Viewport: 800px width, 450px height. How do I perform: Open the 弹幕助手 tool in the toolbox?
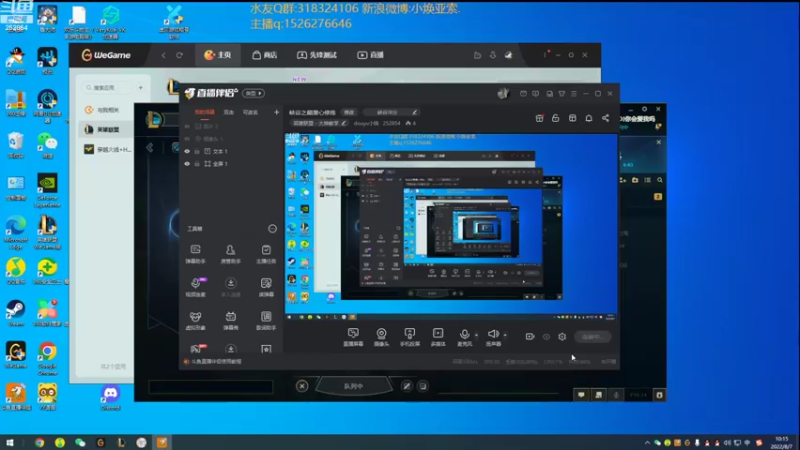(195, 254)
